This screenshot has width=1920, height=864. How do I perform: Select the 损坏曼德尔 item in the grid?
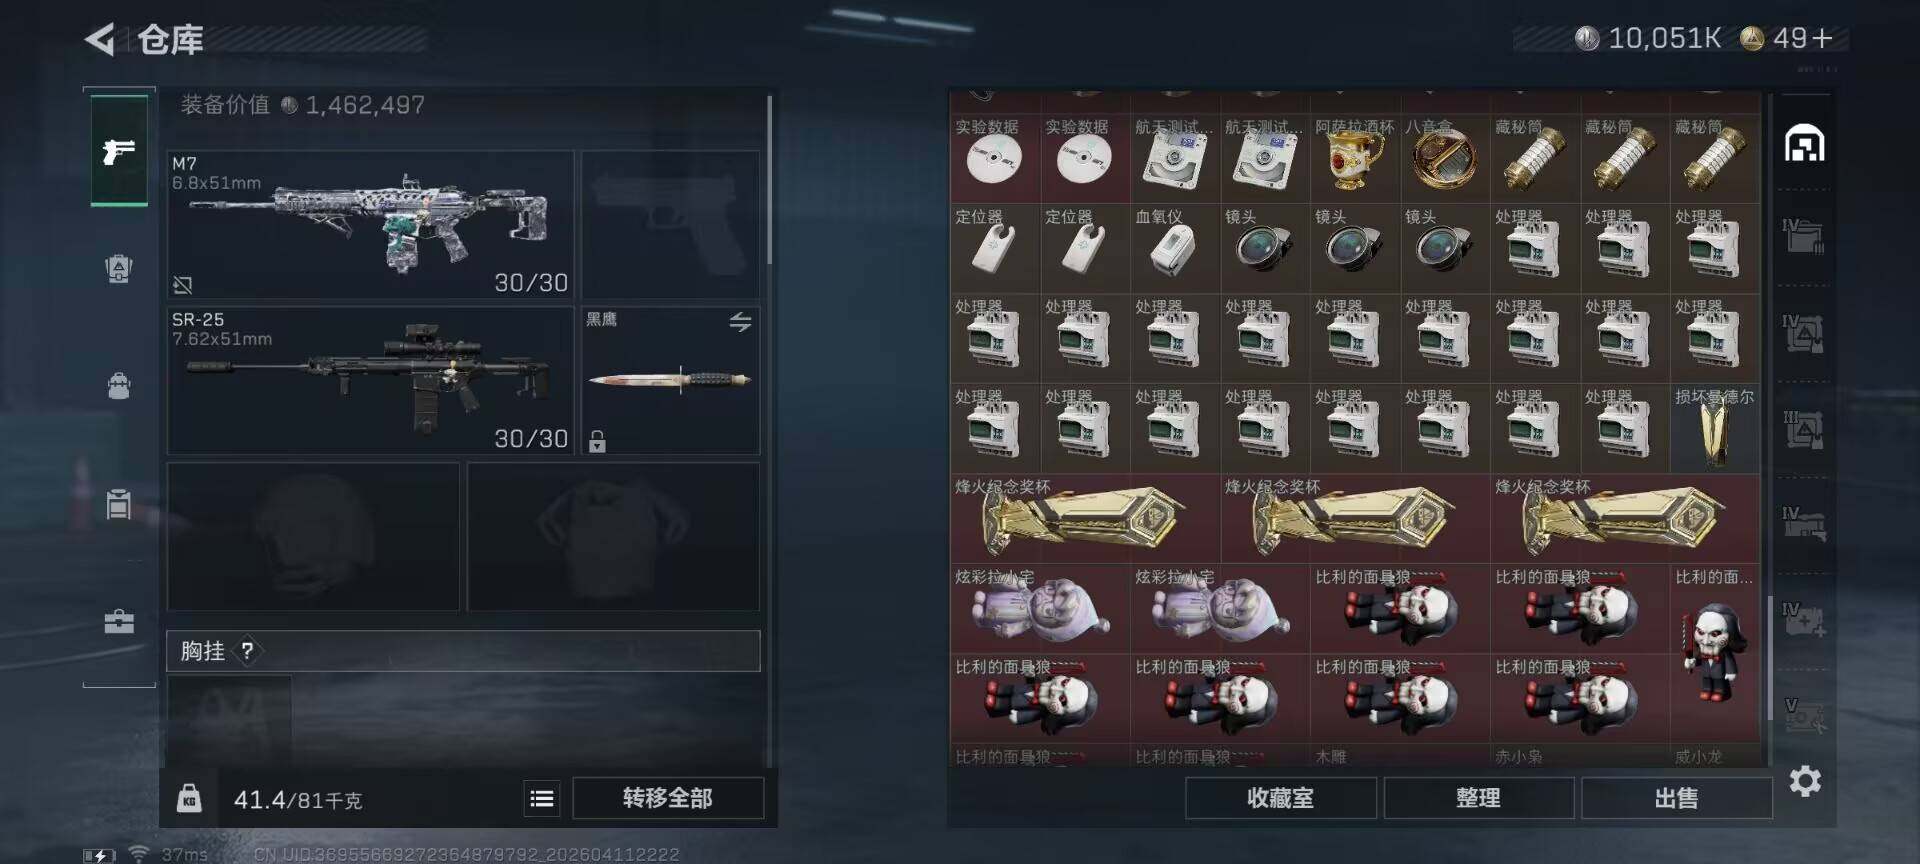pos(1715,428)
